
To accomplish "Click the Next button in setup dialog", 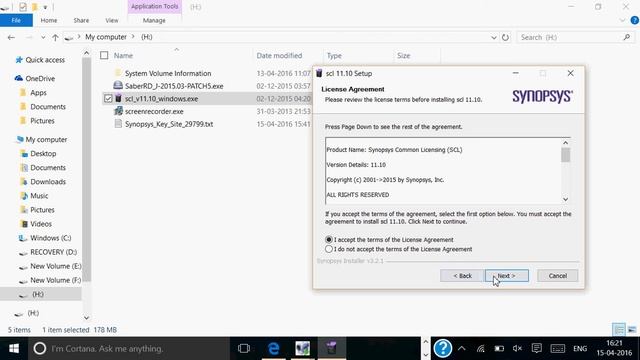I will click(507, 276).
